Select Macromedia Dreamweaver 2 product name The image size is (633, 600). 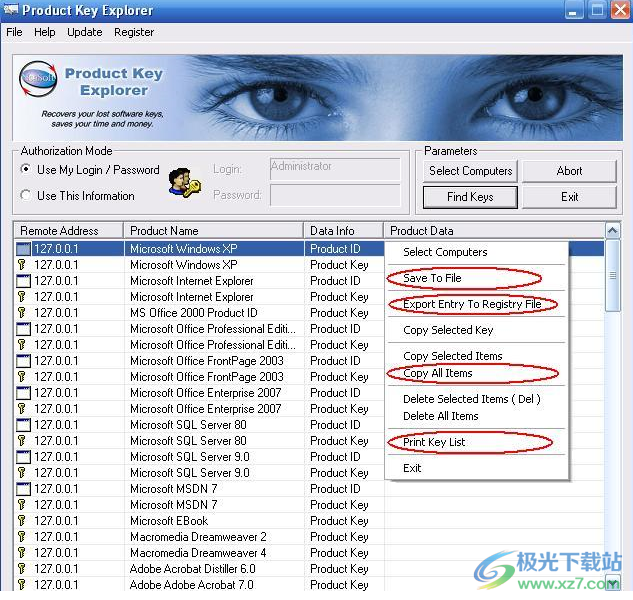198,537
